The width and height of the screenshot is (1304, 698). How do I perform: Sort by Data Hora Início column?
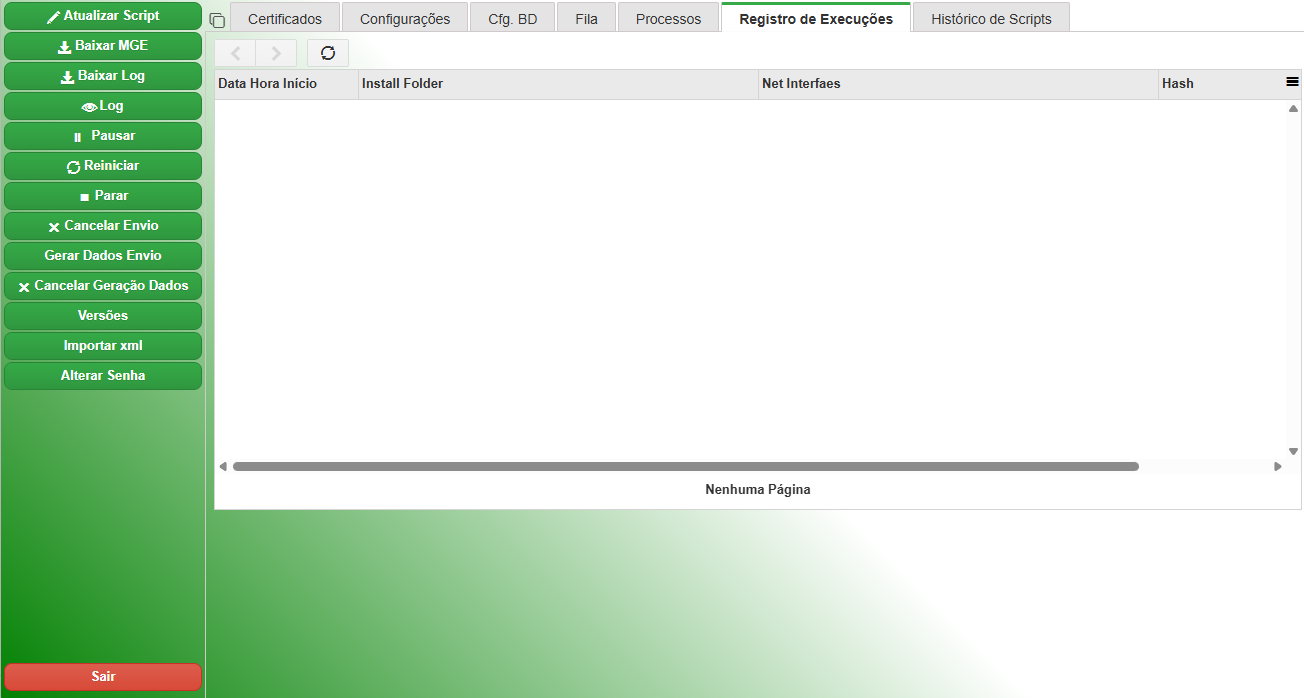coord(287,84)
